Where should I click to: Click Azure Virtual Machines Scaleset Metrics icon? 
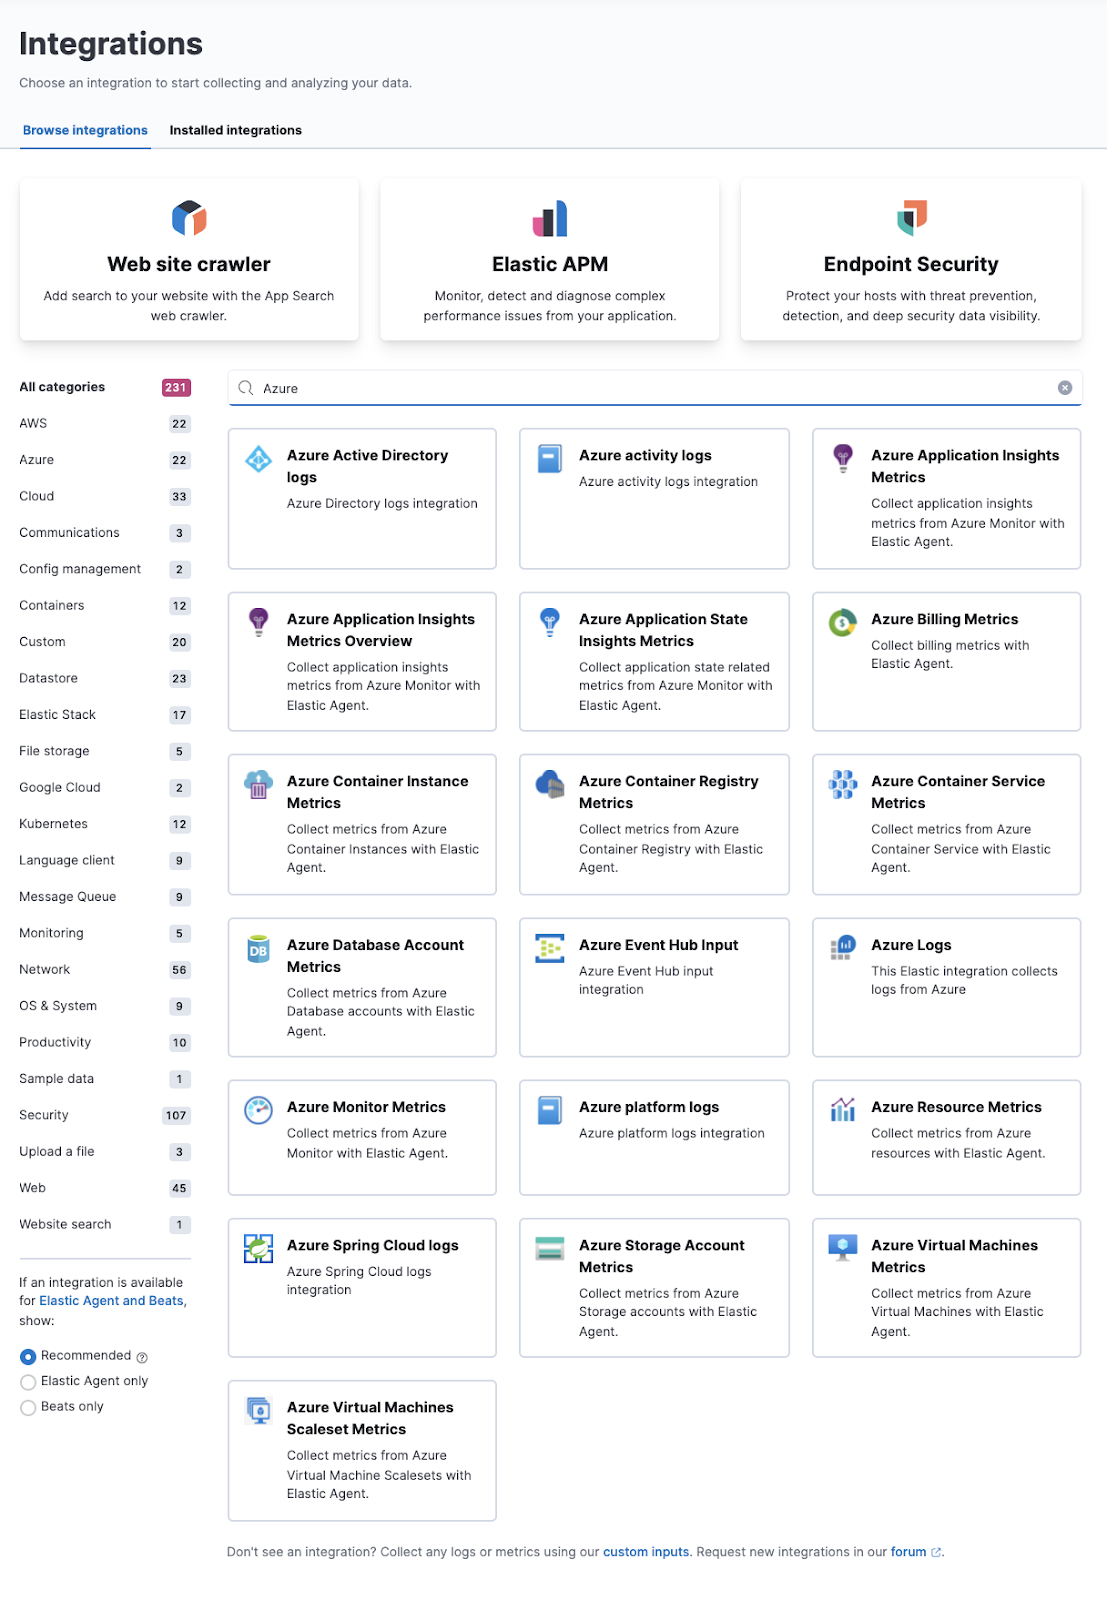(x=259, y=1410)
